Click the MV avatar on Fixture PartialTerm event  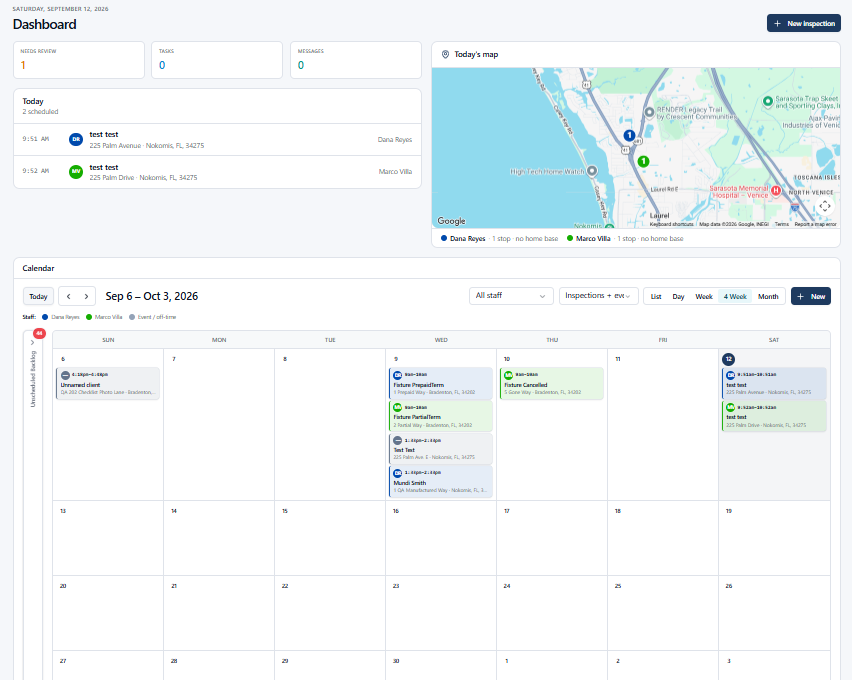coord(398,407)
